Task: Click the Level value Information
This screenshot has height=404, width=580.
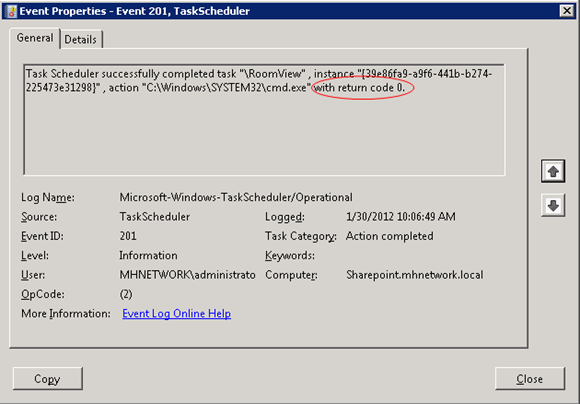Action: (148, 256)
